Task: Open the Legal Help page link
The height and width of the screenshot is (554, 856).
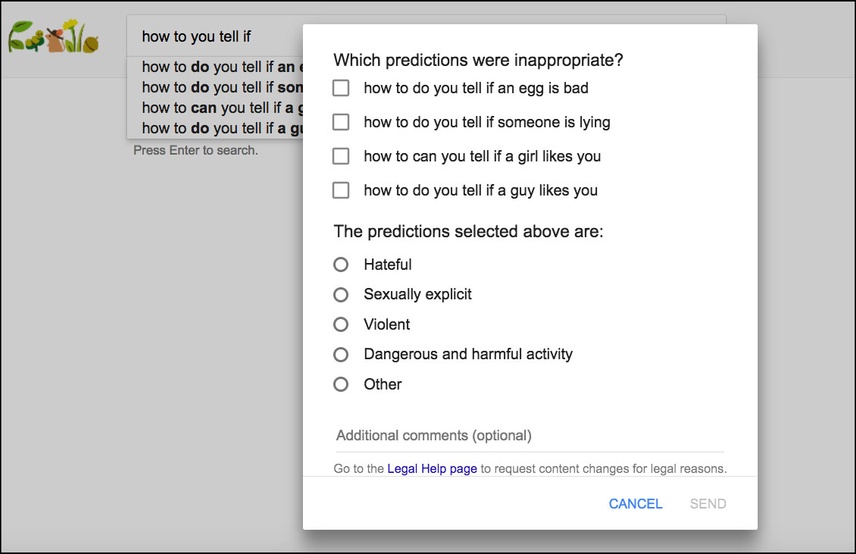Action: click(432, 469)
